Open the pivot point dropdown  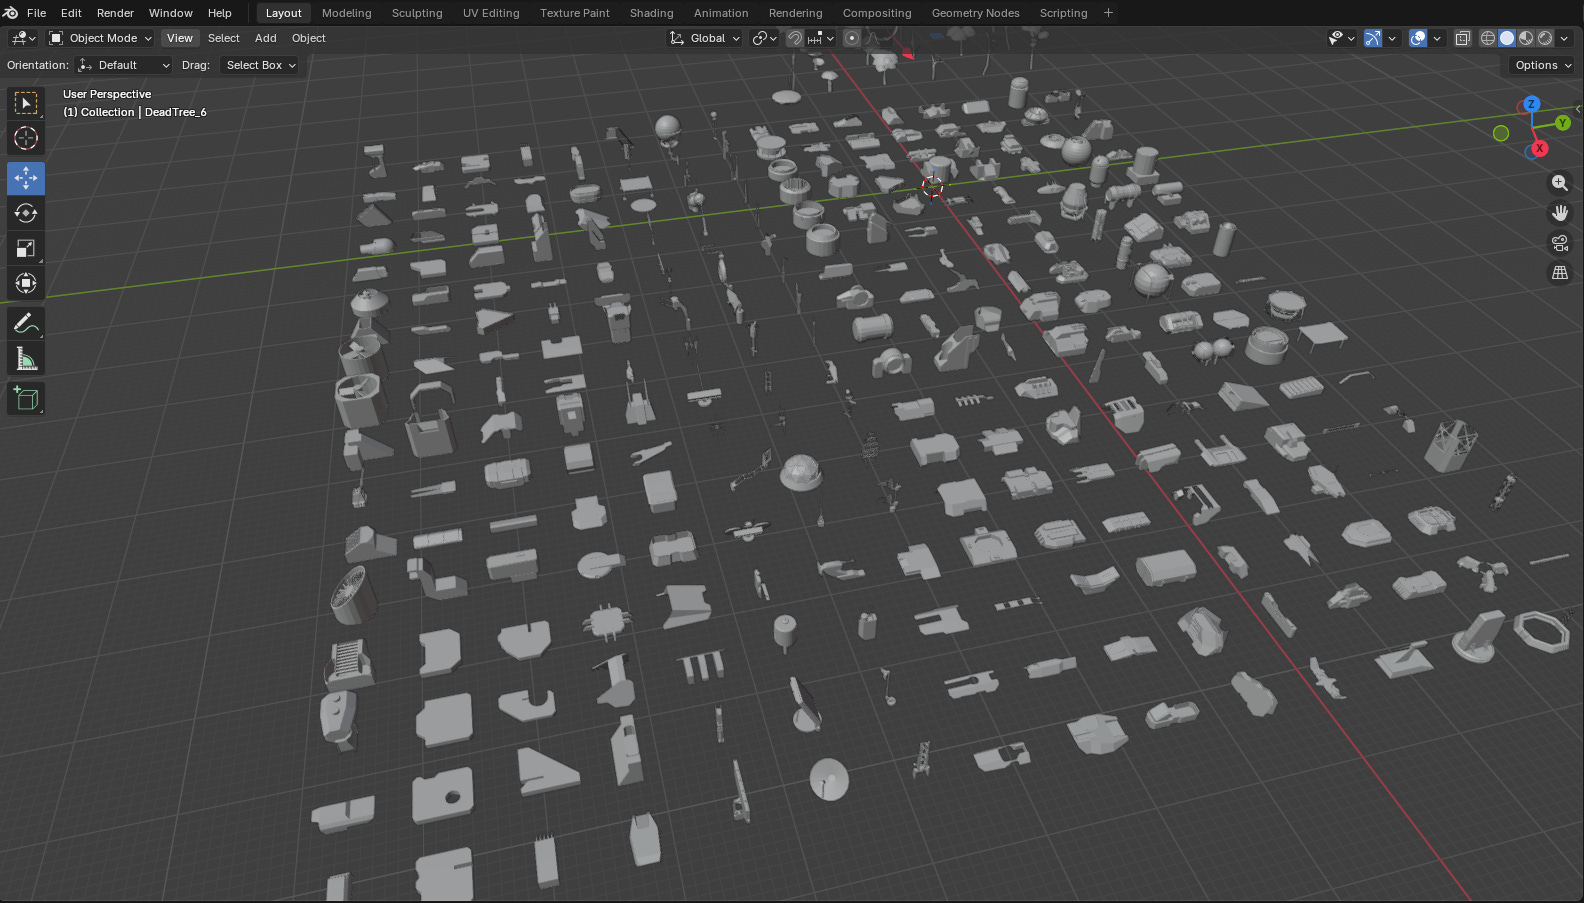coord(765,38)
